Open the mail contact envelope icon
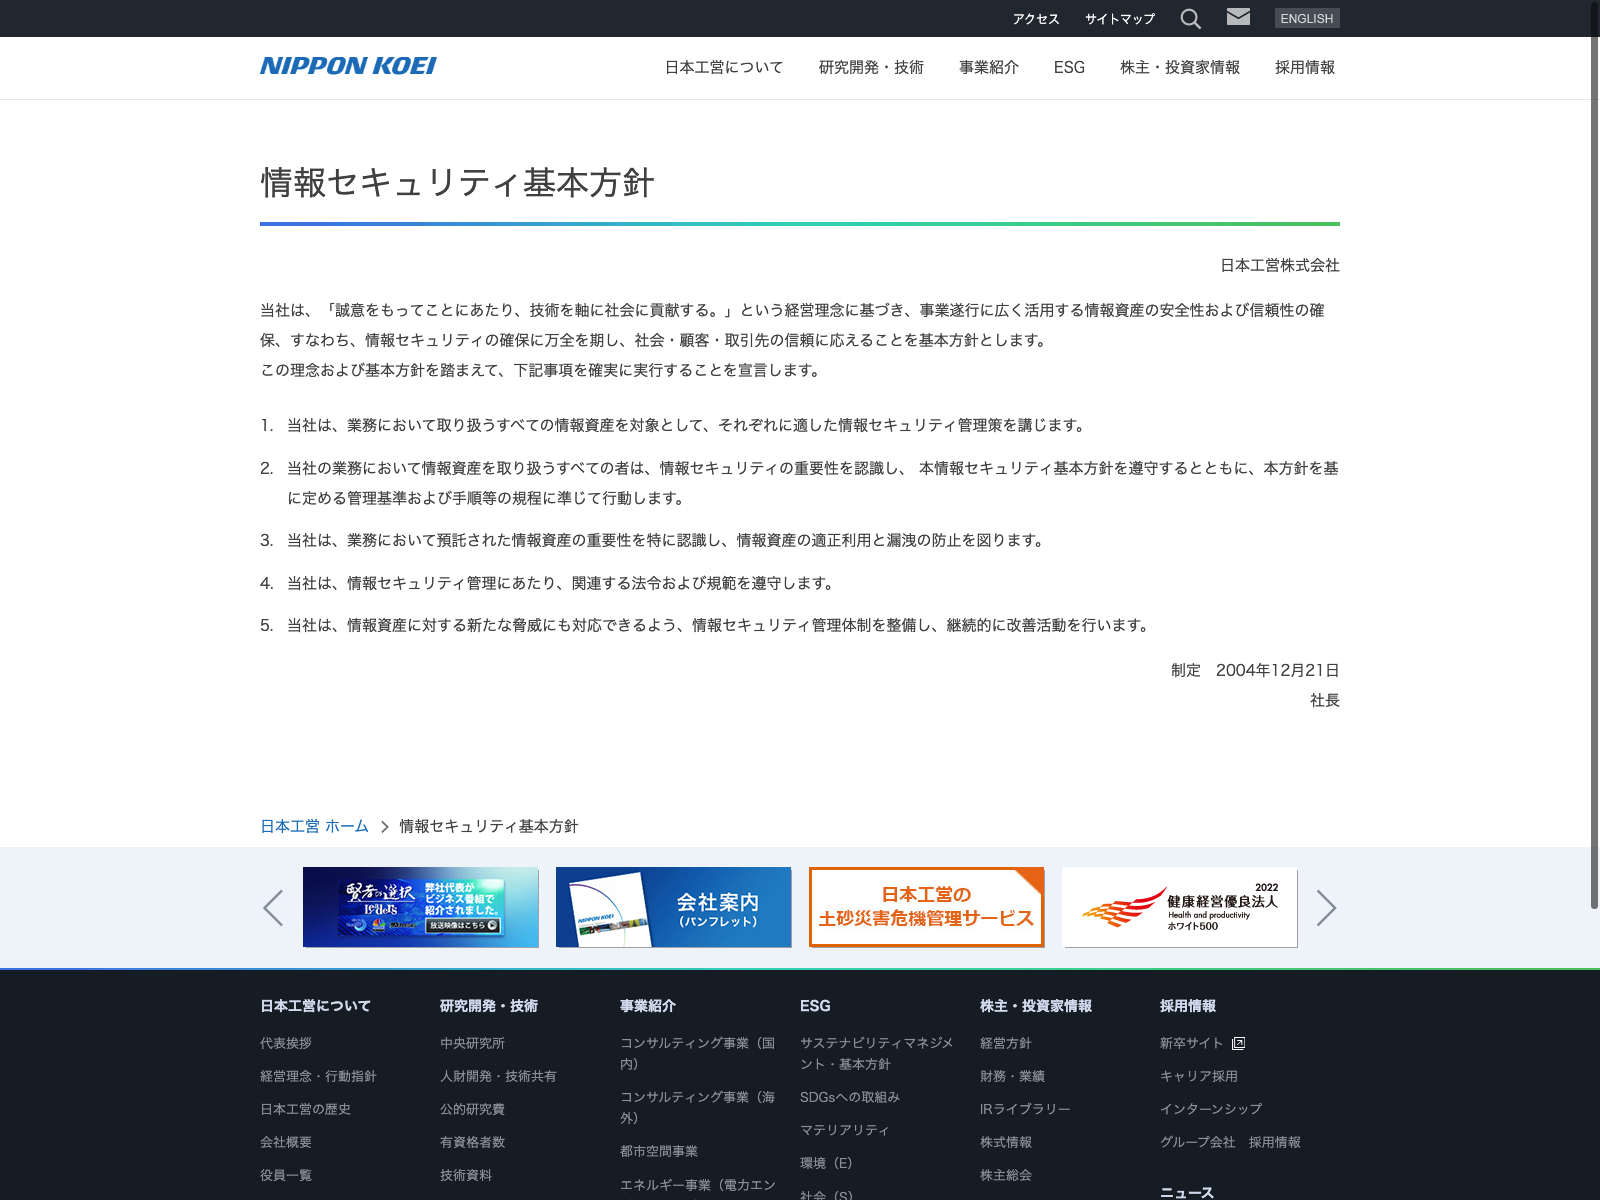Viewport: 1600px width, 1200px height. pos(1238,17)
